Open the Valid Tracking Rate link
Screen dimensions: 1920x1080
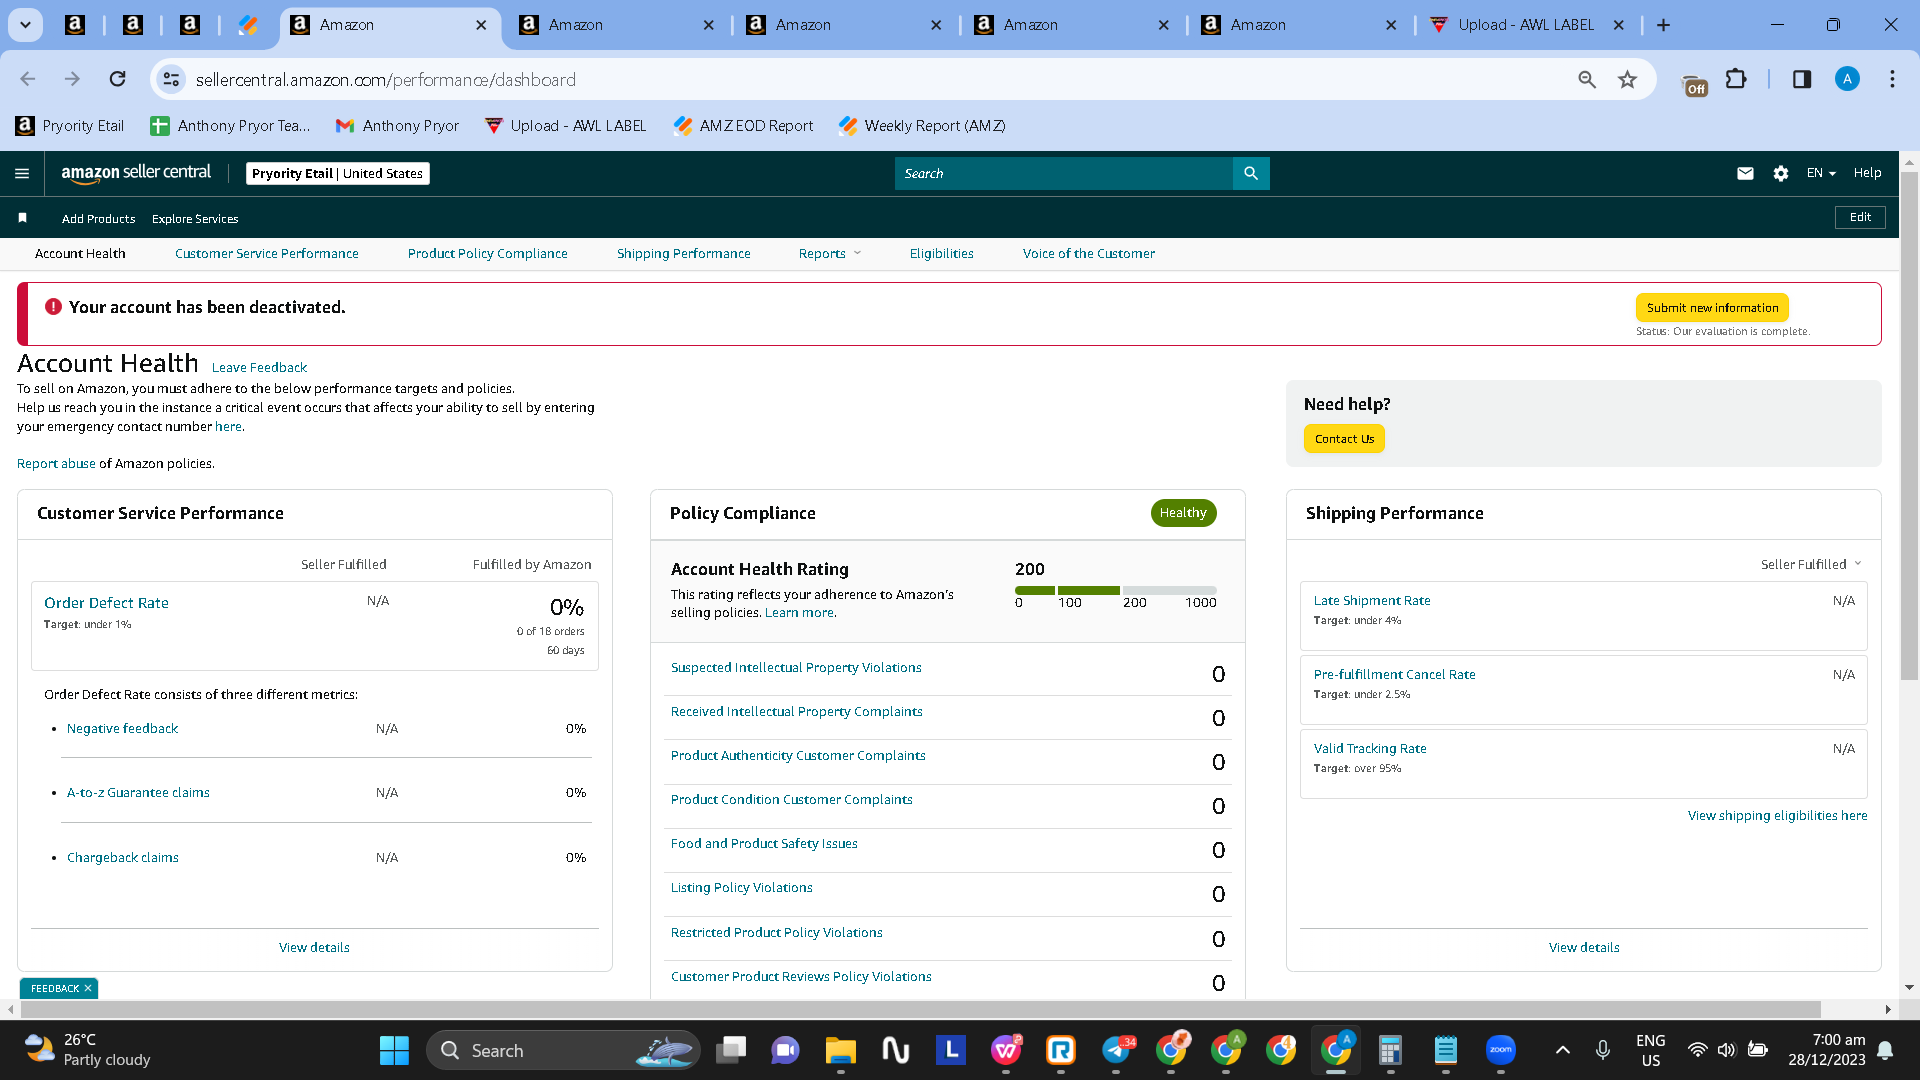1370,749
